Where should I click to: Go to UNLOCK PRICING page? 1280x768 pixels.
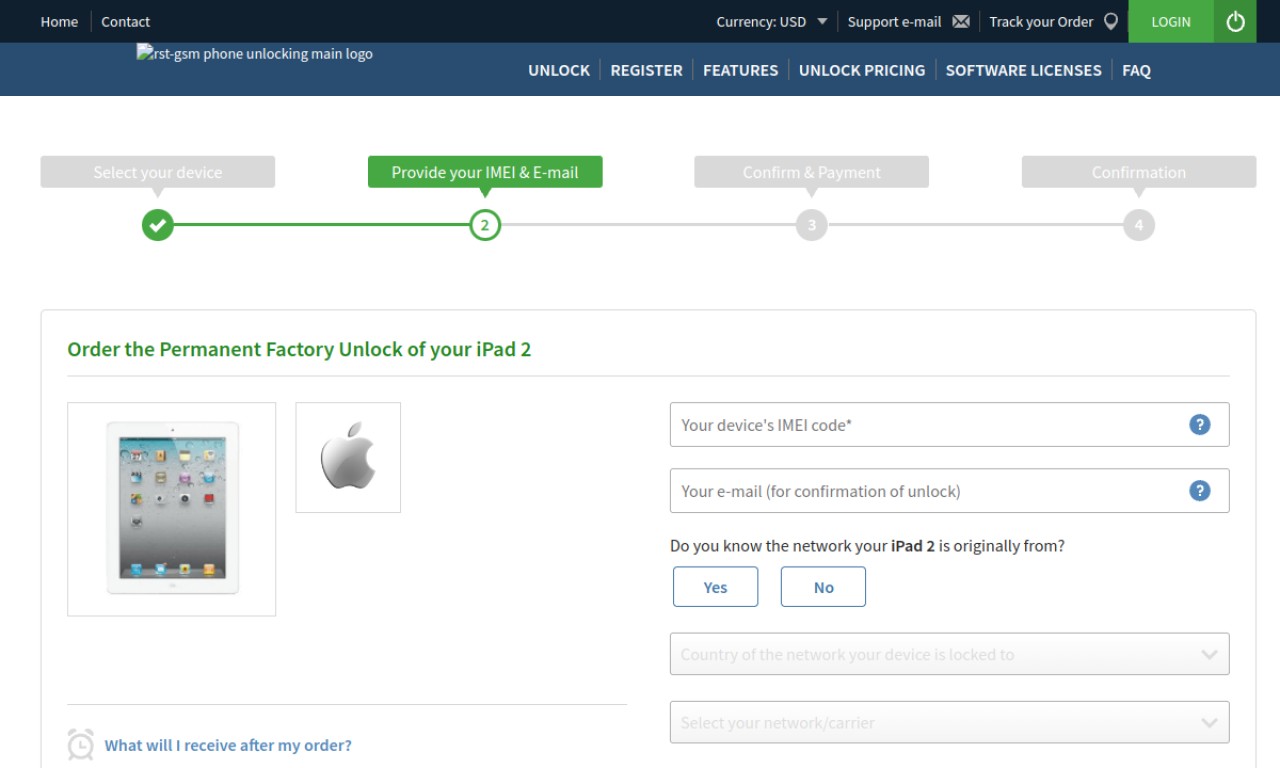[862, 70]
